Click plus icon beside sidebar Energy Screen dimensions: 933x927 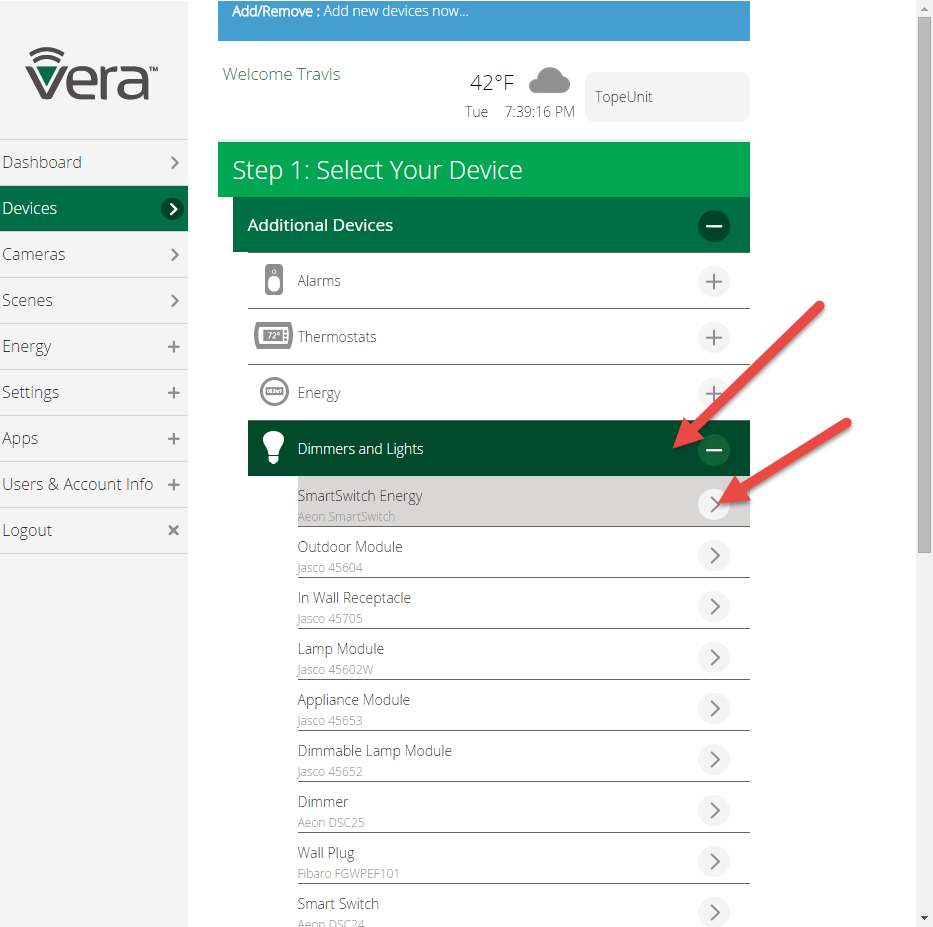(x=173, y=346)
